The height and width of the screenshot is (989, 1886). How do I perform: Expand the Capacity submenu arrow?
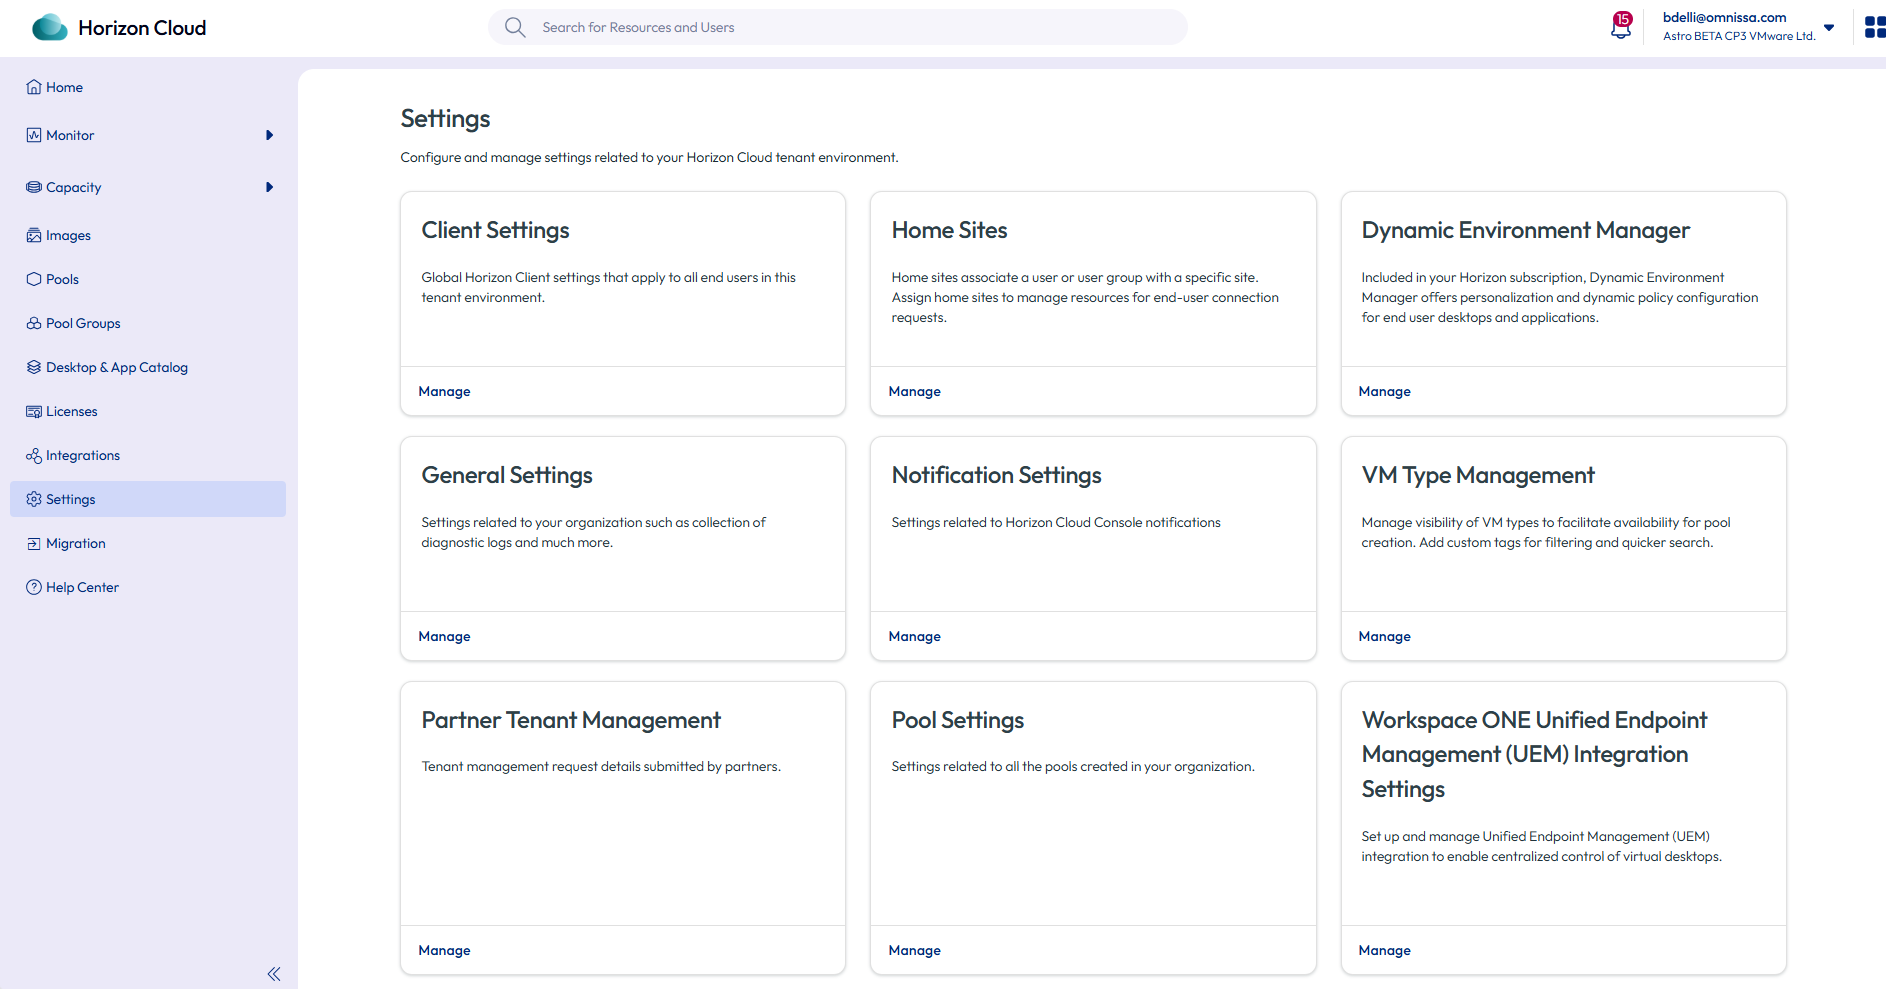[x=269, y=187]
